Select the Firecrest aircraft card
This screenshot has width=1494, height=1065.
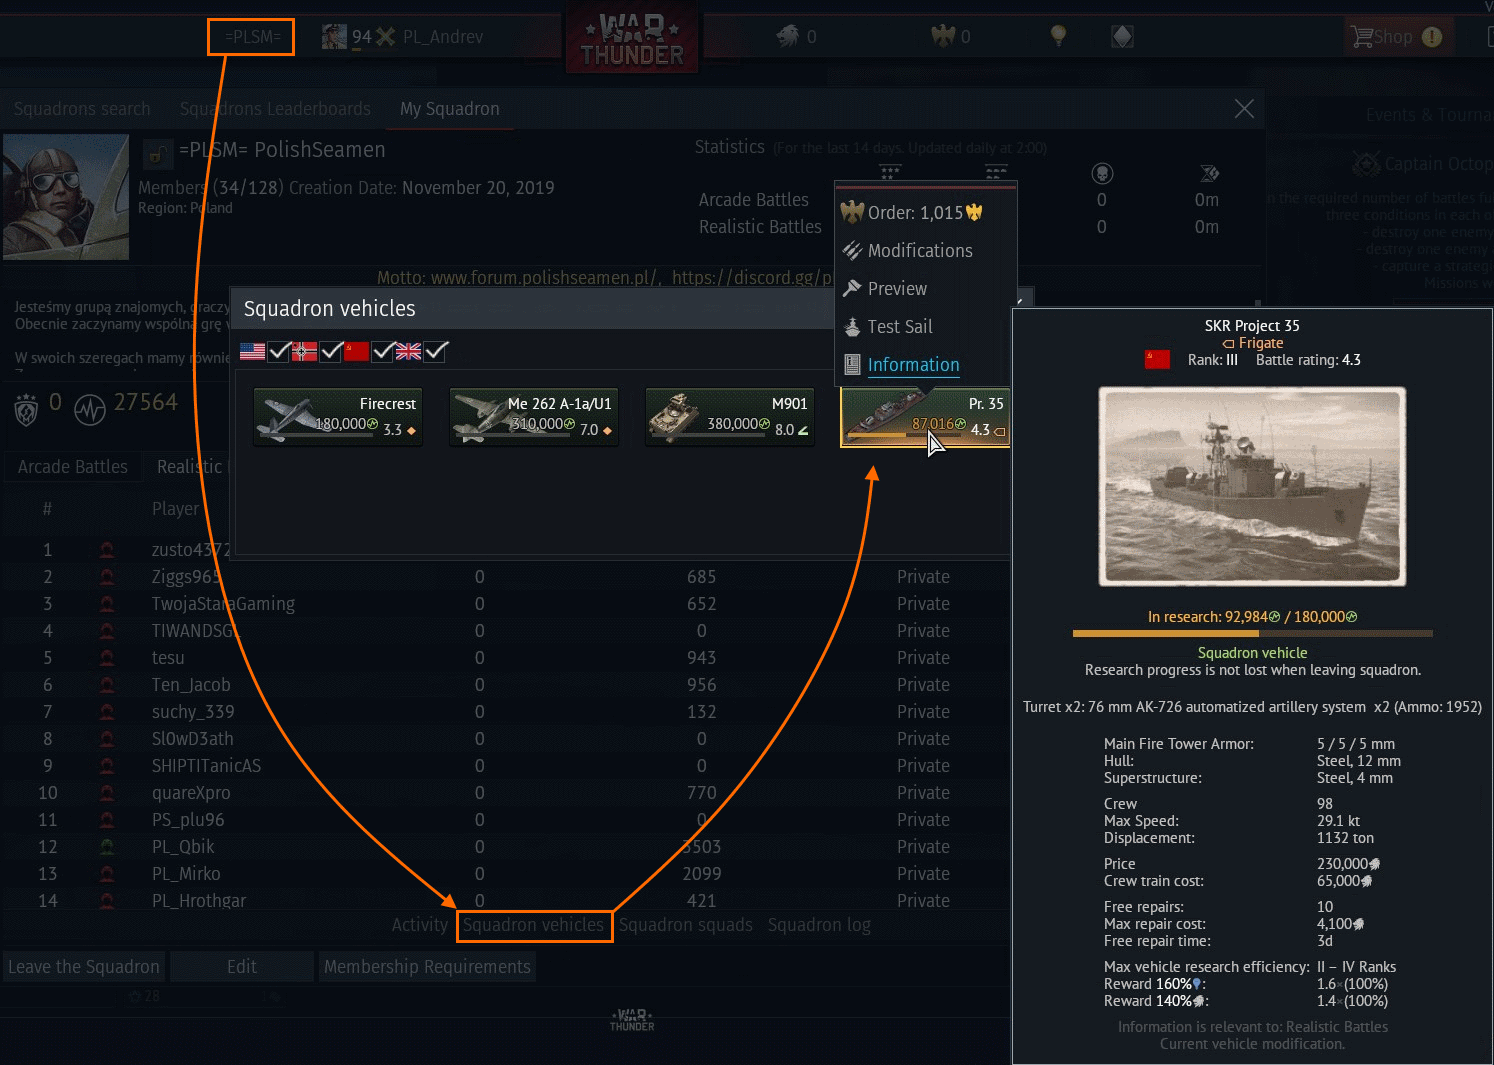(338, 416)
